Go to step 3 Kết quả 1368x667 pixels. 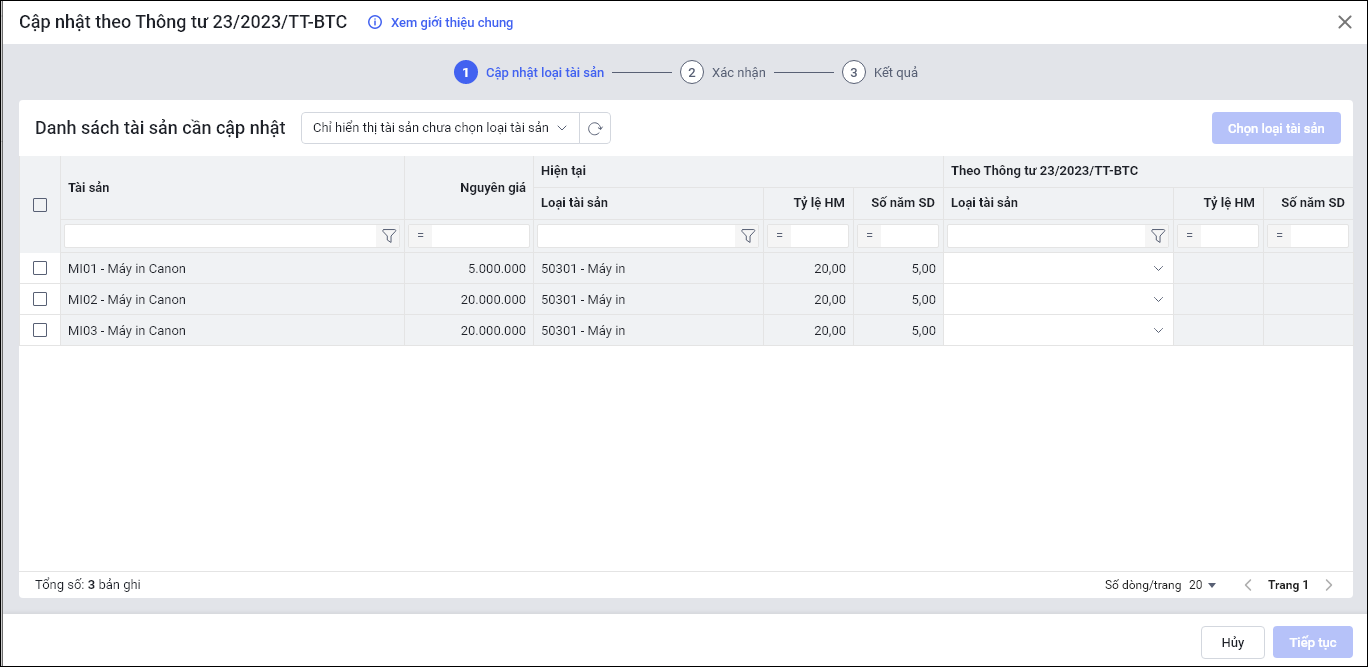coord(853,72)
